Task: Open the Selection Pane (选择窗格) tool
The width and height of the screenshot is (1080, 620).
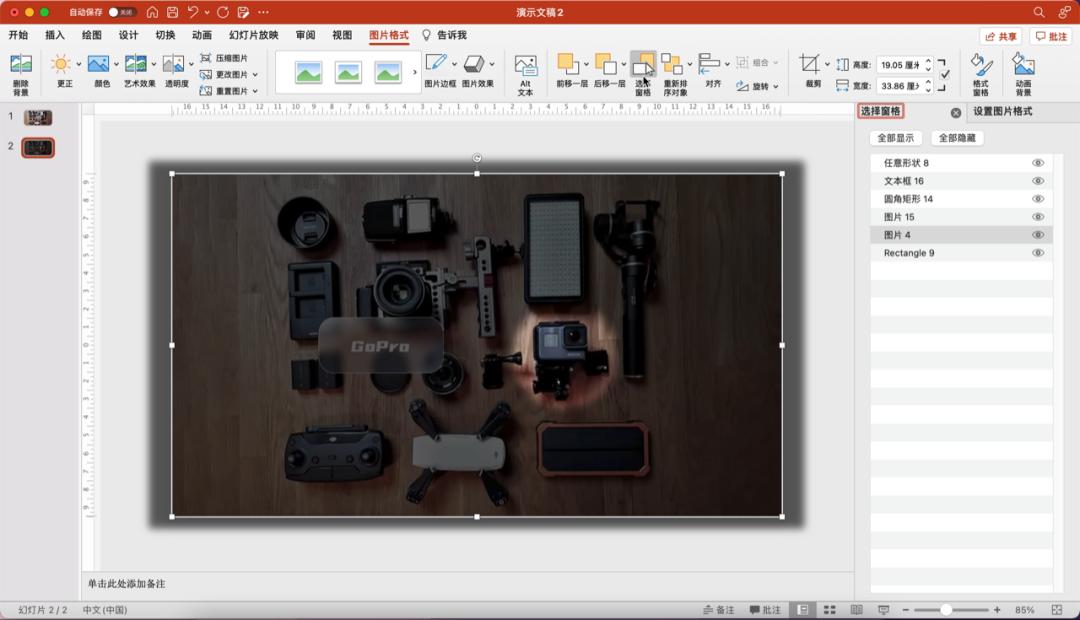Action: pos(643,66)
